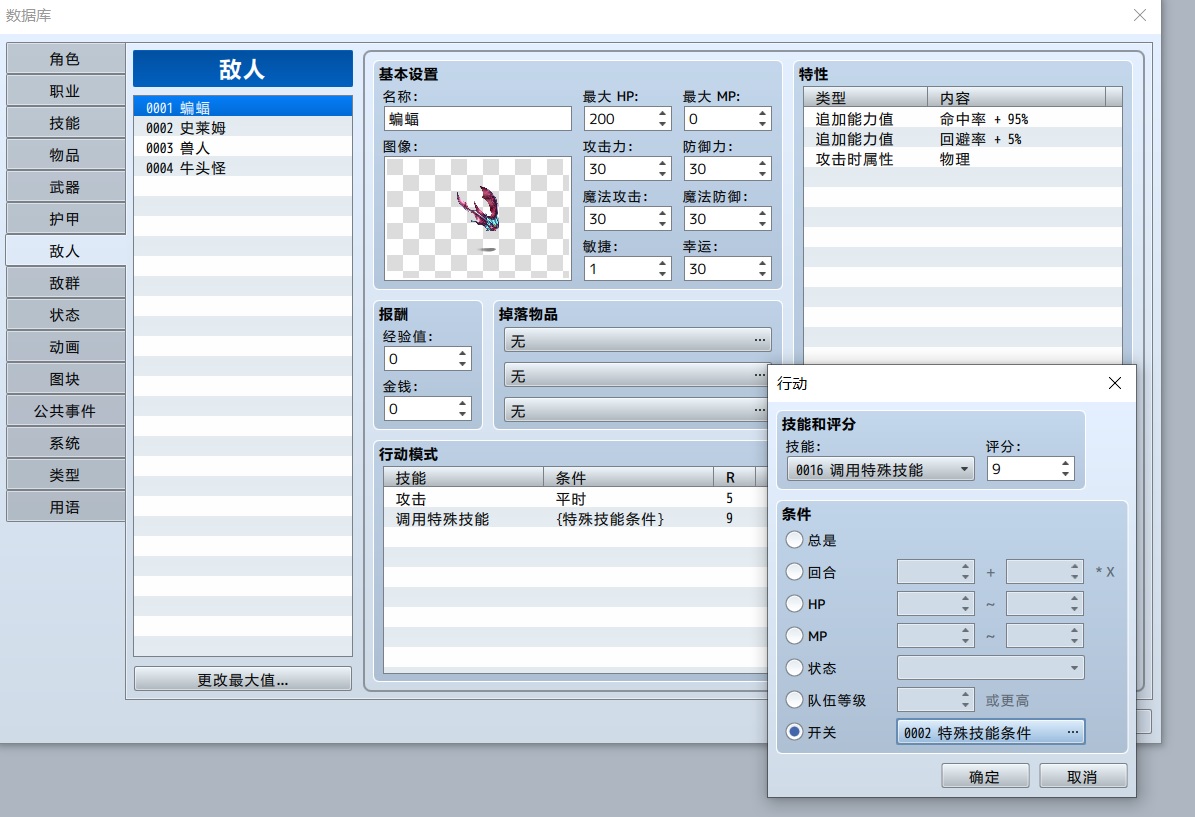
Task: Open the 敌群 tab
Action: [x=65, y=283]
